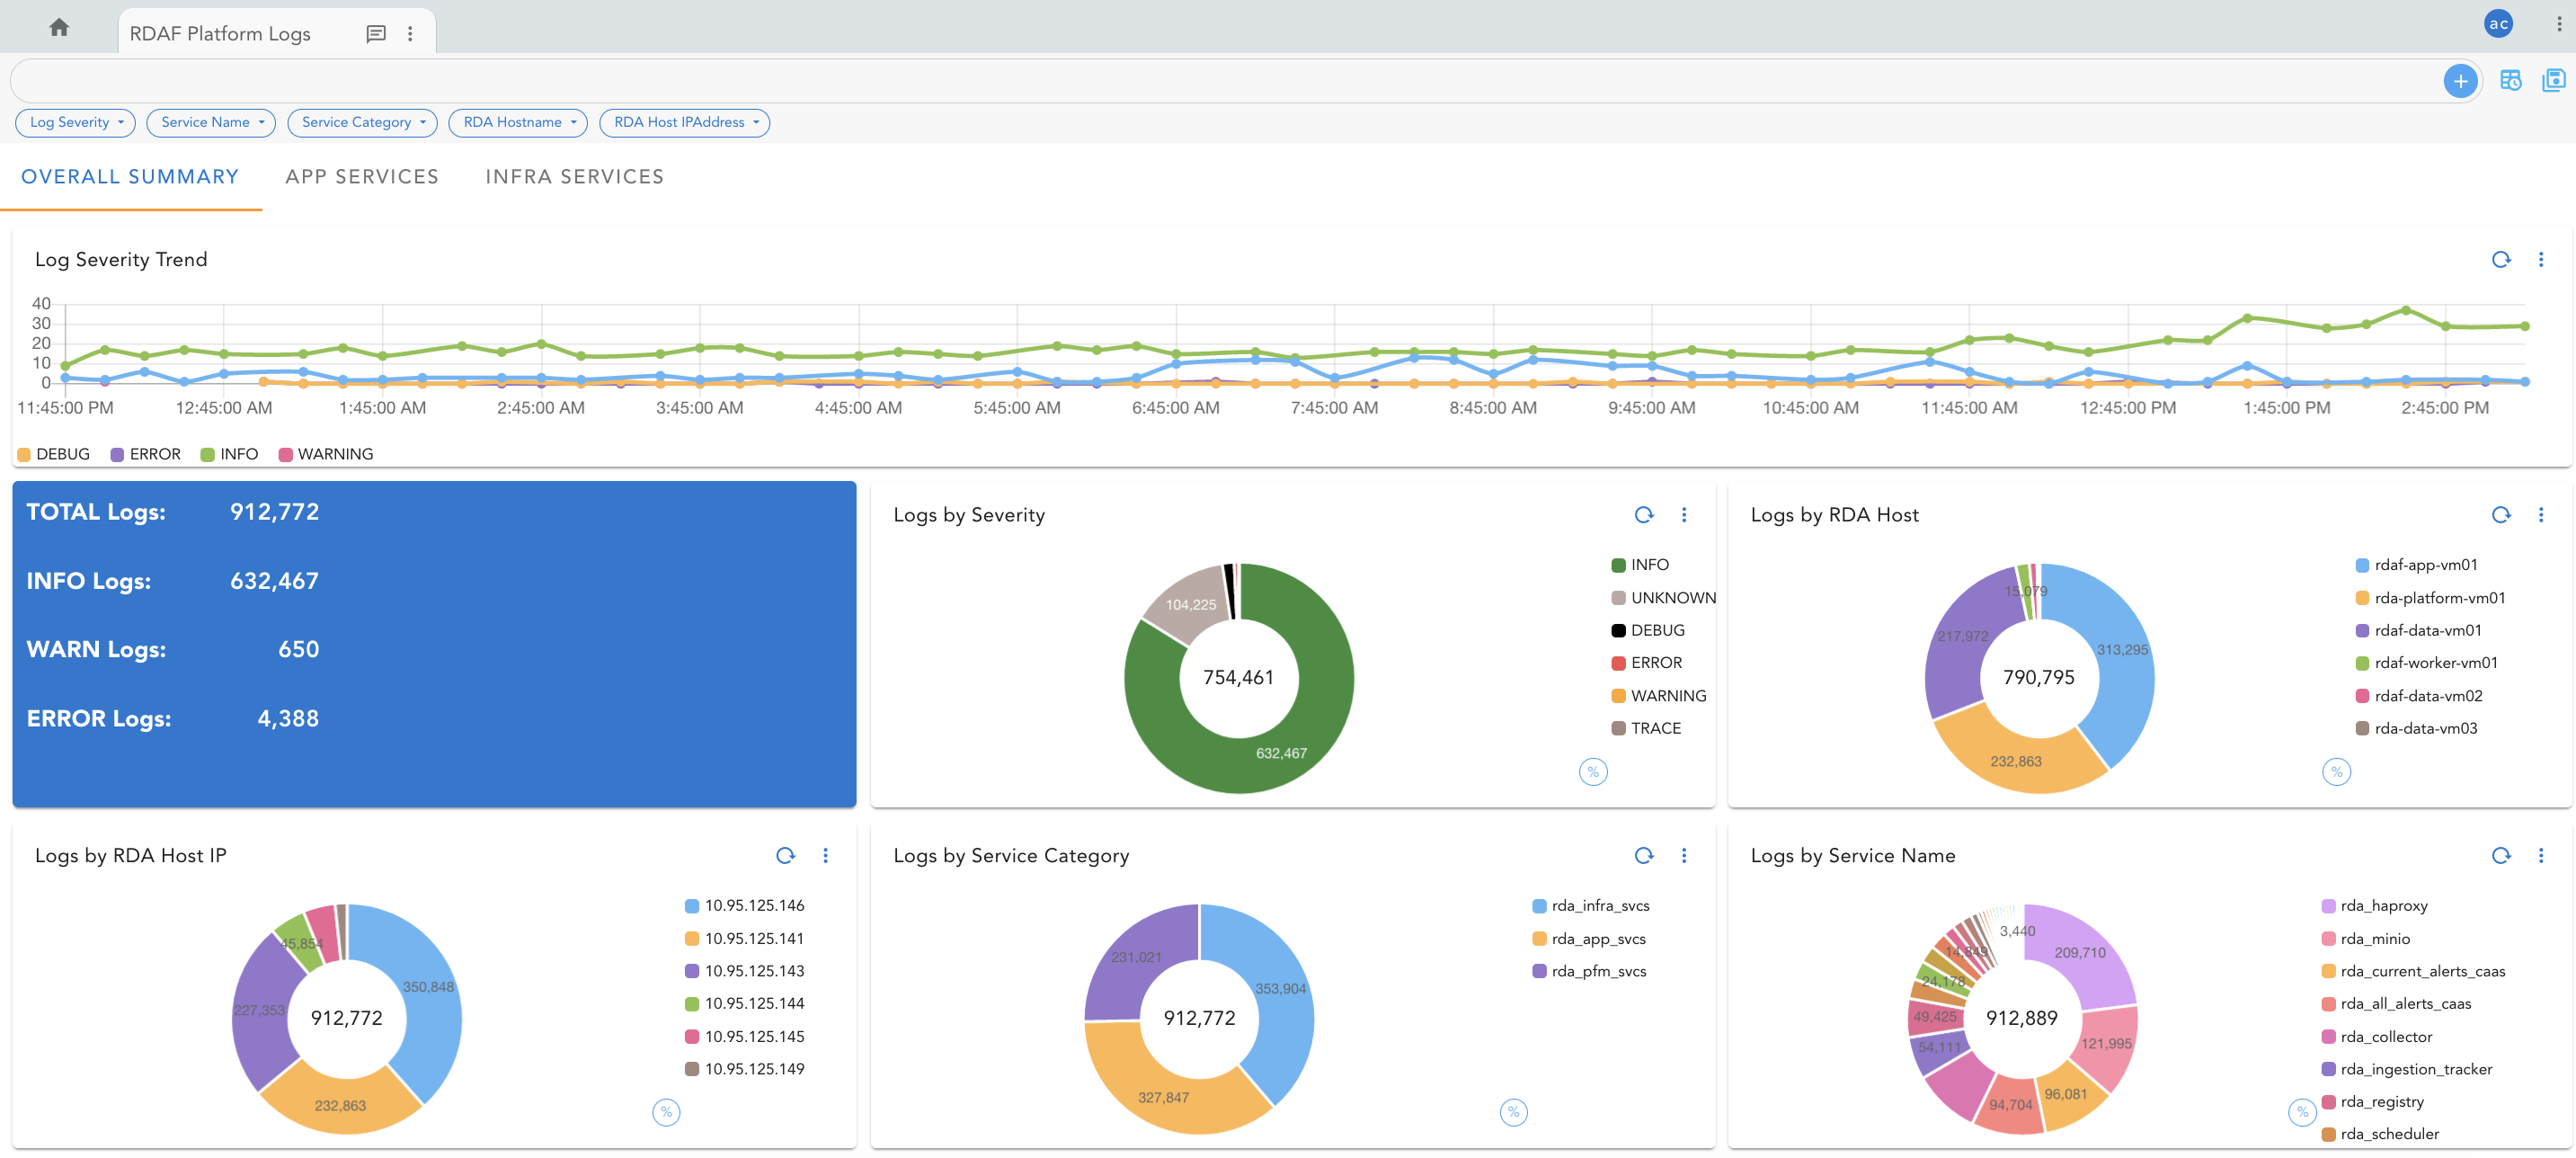
Task: Click the RDAF Platform Logs tab title
Action: coord(220,34)
